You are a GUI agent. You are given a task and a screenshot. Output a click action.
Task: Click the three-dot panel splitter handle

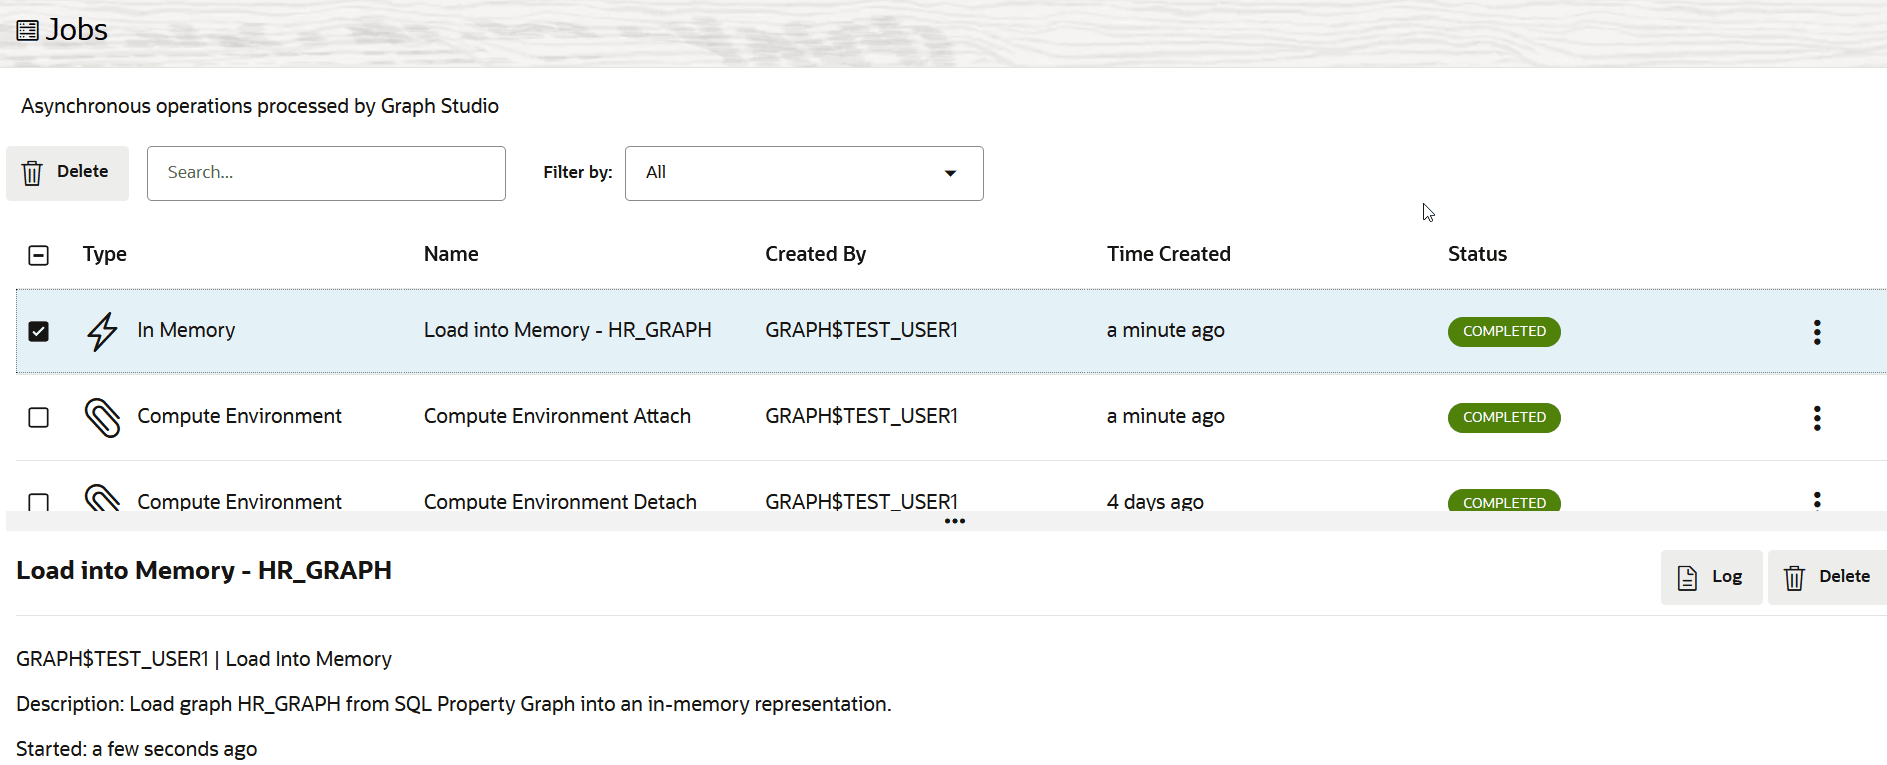coord(955,521)
